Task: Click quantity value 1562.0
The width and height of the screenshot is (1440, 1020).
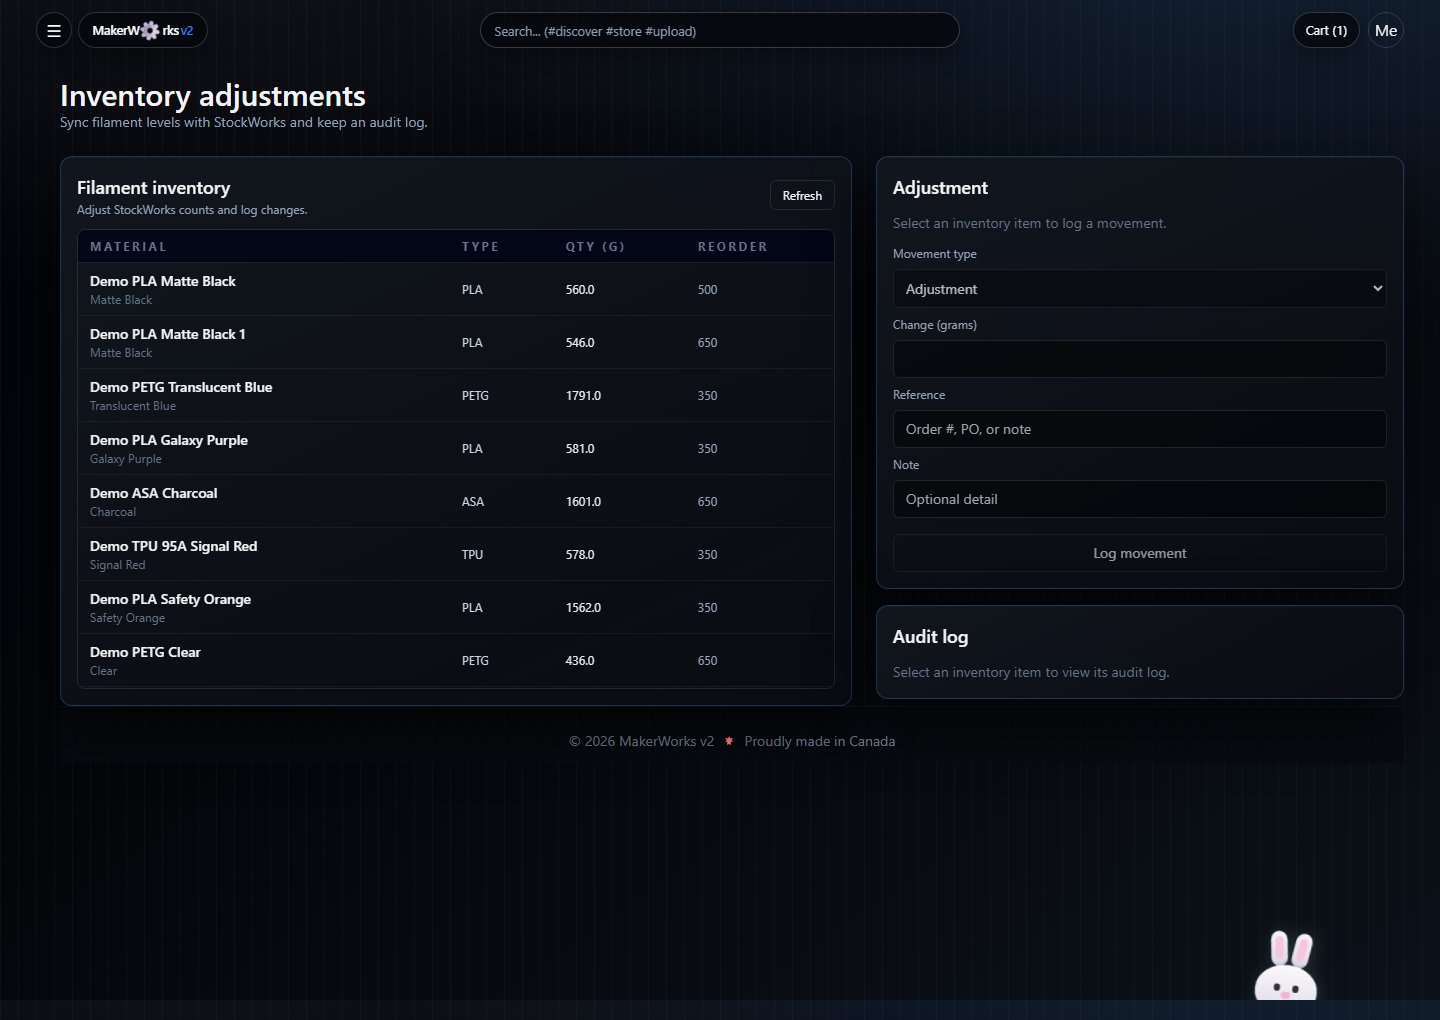Action: point(583,608)
